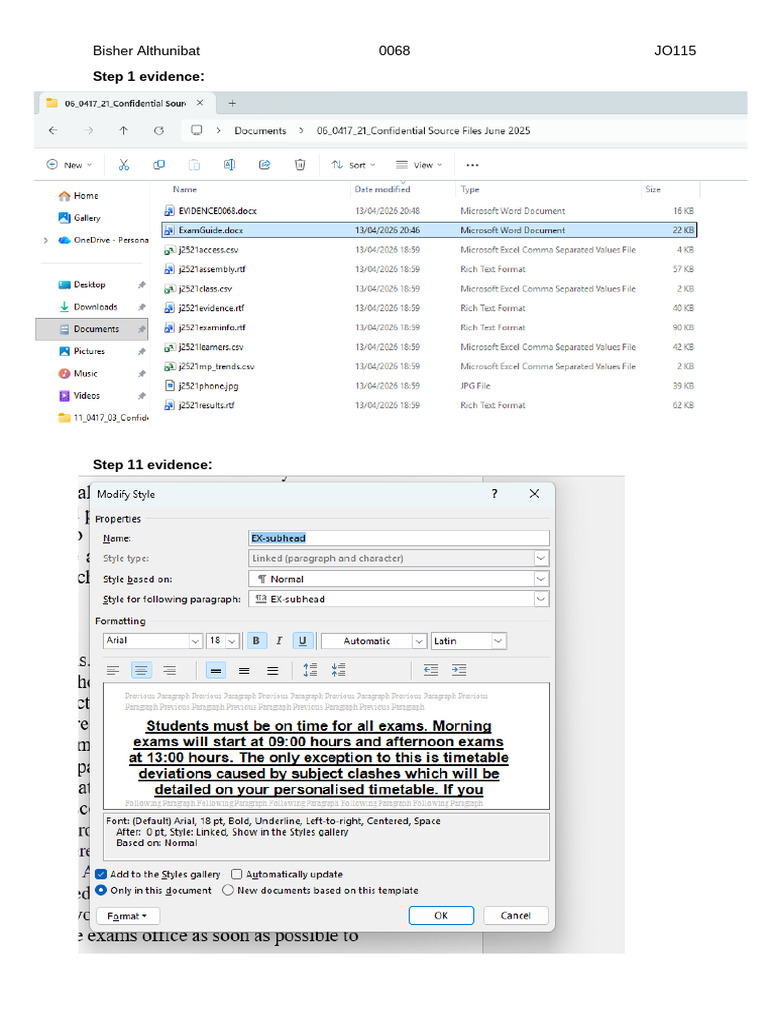Open Desktop in the navigation pane
Screen dimensions: 768x1024
click(89, 285)
